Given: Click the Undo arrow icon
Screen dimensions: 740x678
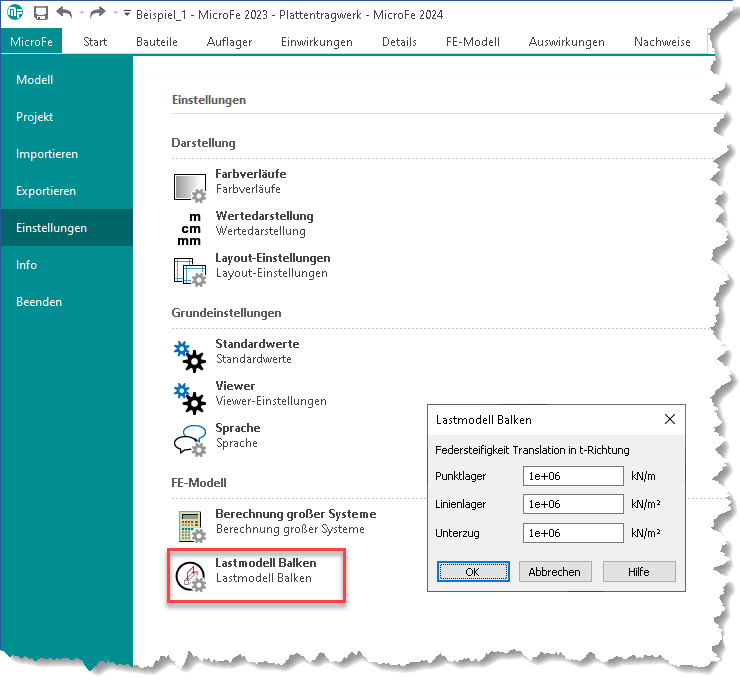Looking at the screenshot, I should [x=64, y=13].
